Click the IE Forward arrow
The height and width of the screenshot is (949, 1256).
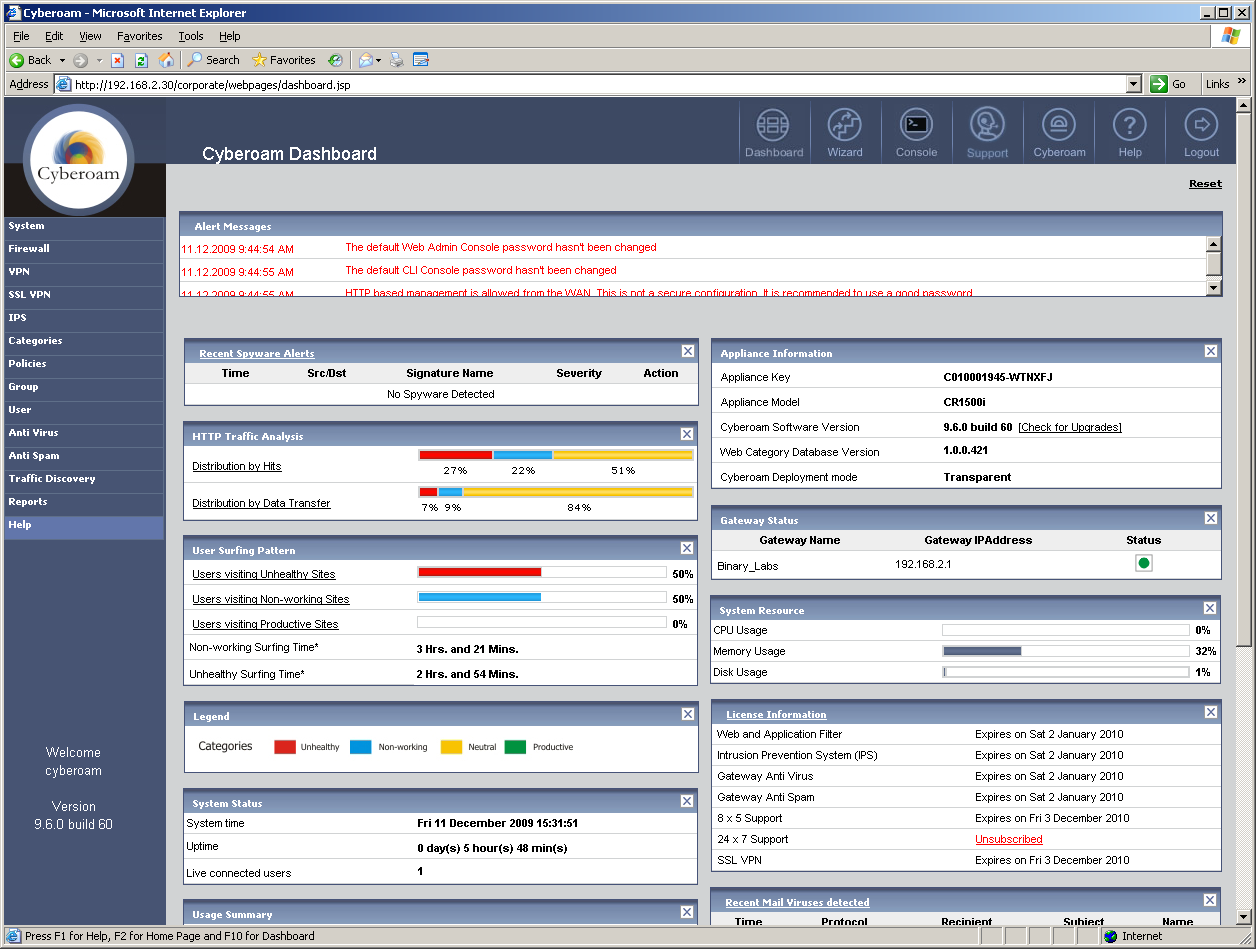pos(81,60)
